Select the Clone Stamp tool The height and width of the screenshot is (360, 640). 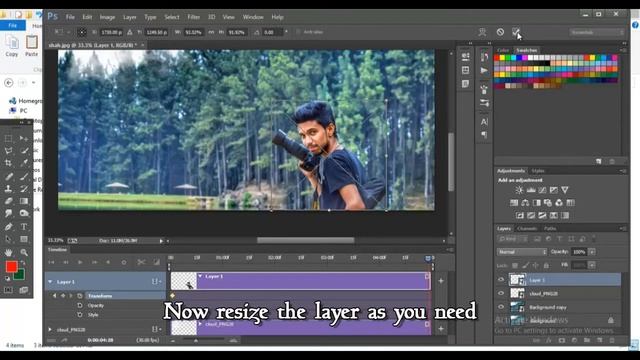point(8,189)
